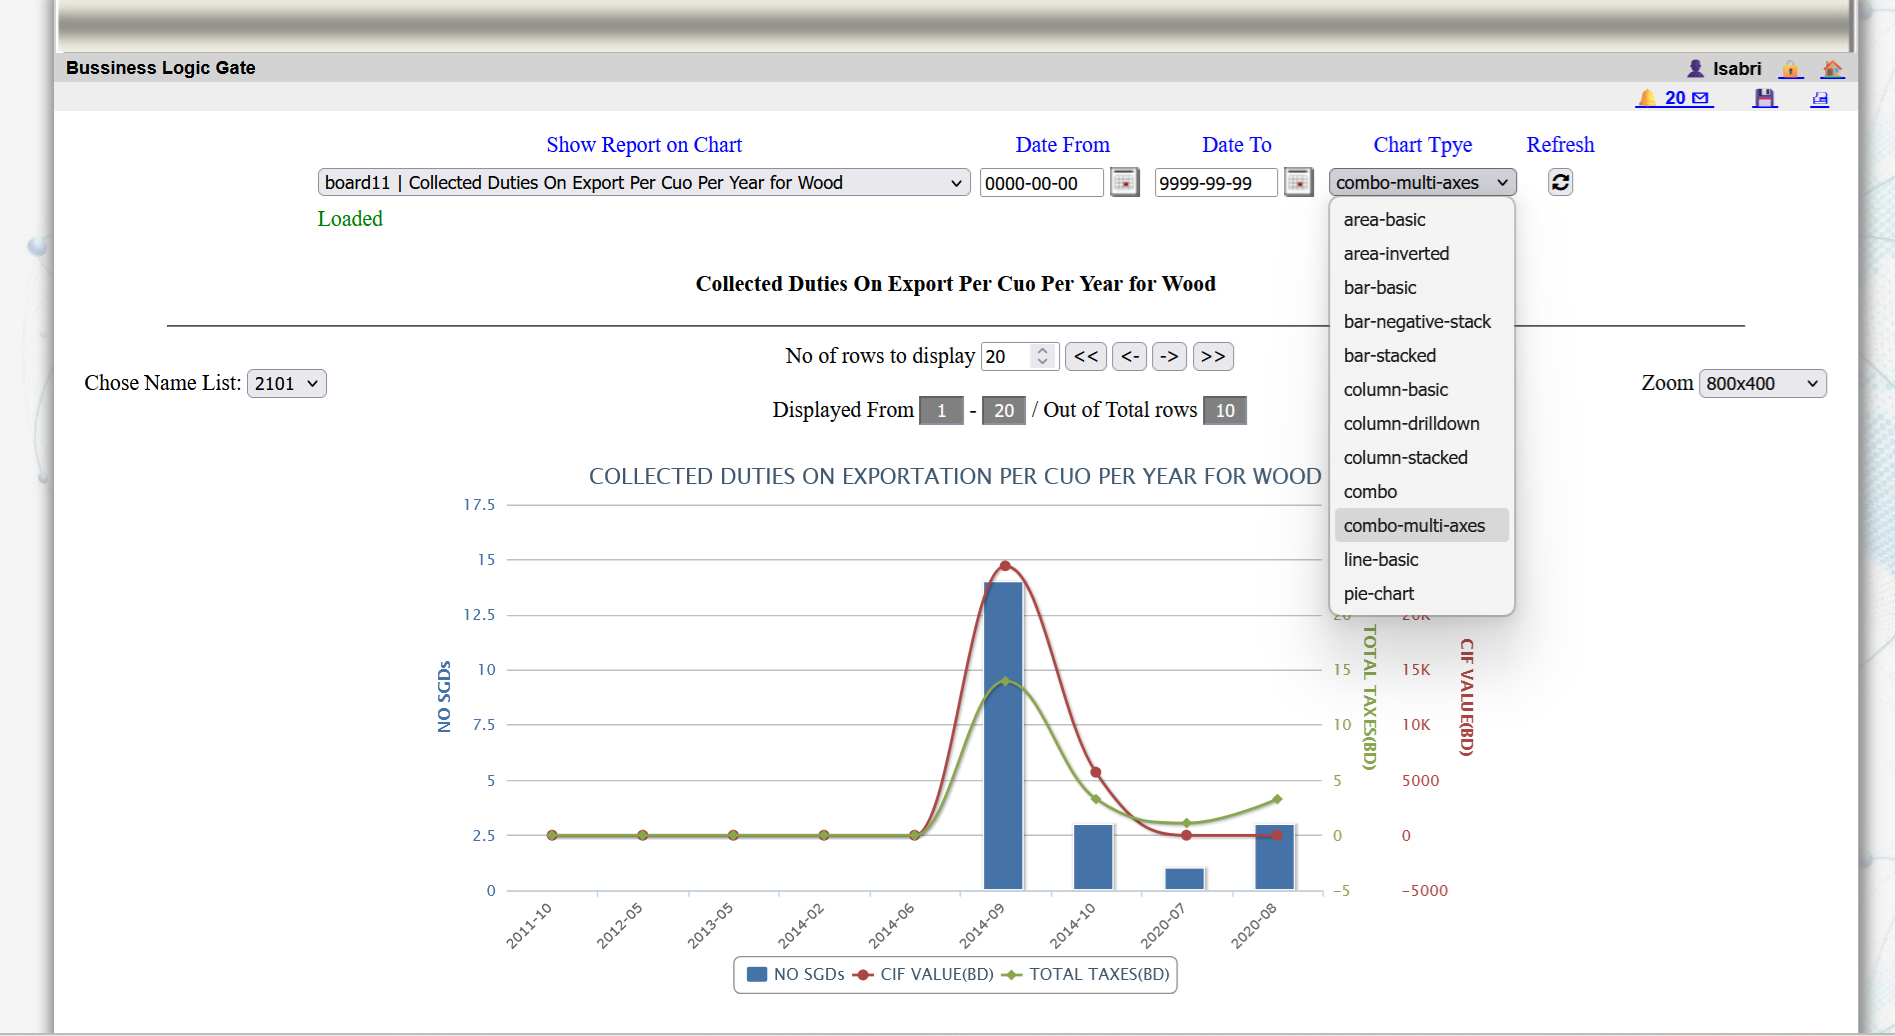This screenshot has height=1036, width=1895.
Task: Click the << first page button
Action: [x=1086, y=357]
